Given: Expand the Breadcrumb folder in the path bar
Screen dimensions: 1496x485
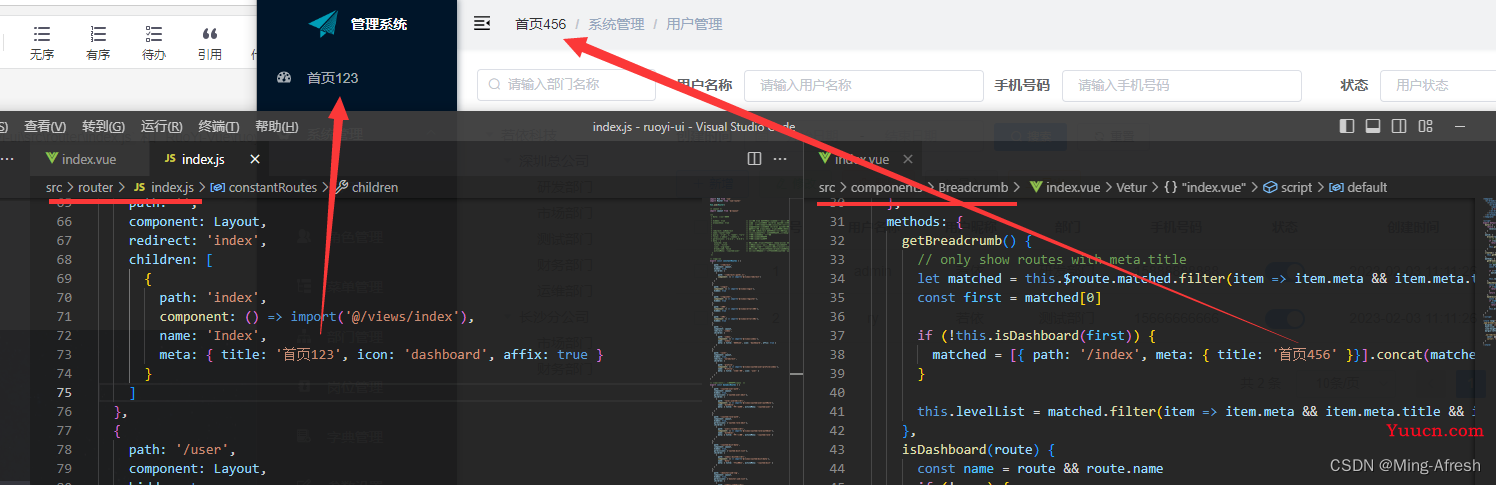Looking at the screenshot, I should point(979,187).
